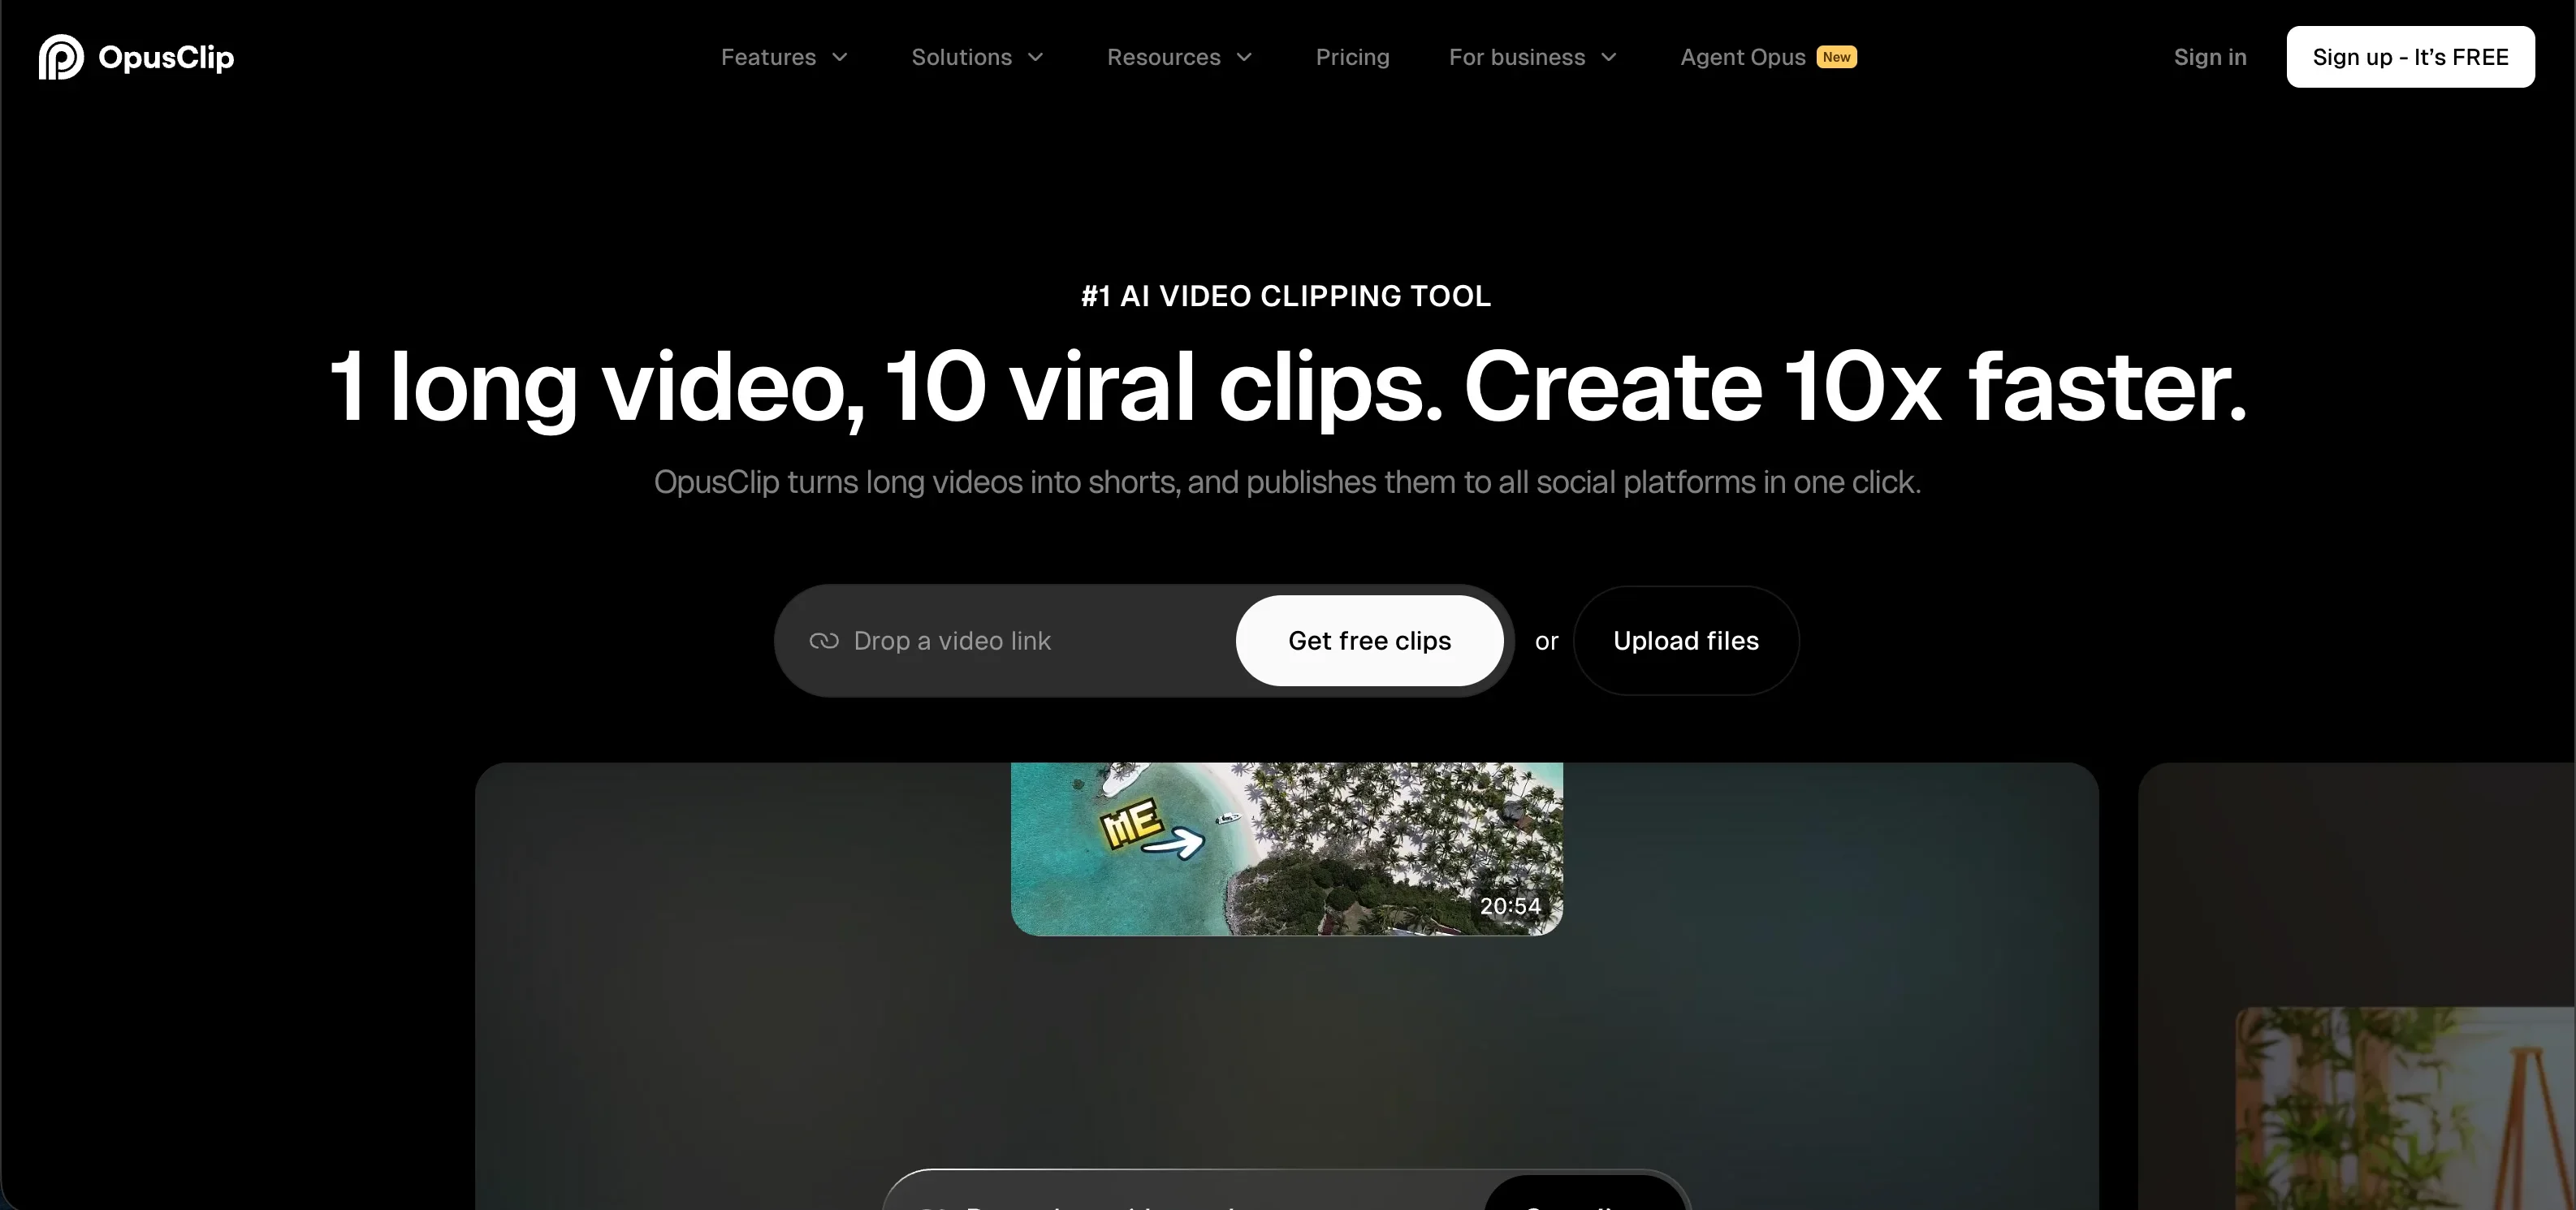Open the Agent Opus page
Screen dimensions: 2576x1210
pyautogui.click(x=1742, y=57)
